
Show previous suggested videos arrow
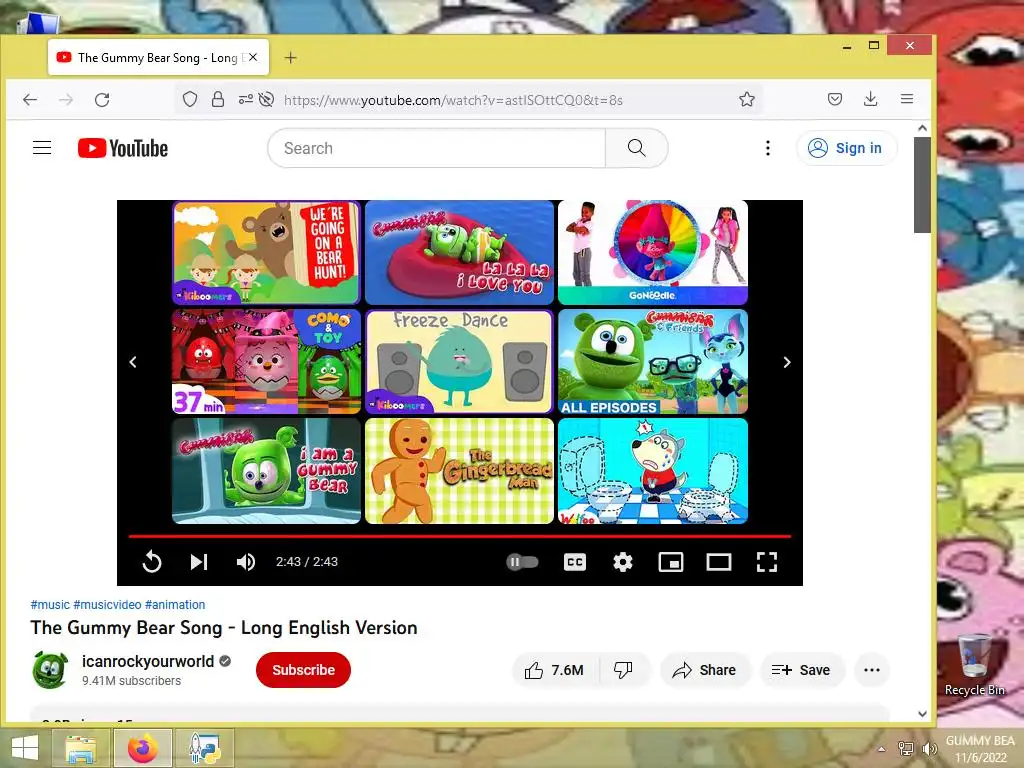133,362
